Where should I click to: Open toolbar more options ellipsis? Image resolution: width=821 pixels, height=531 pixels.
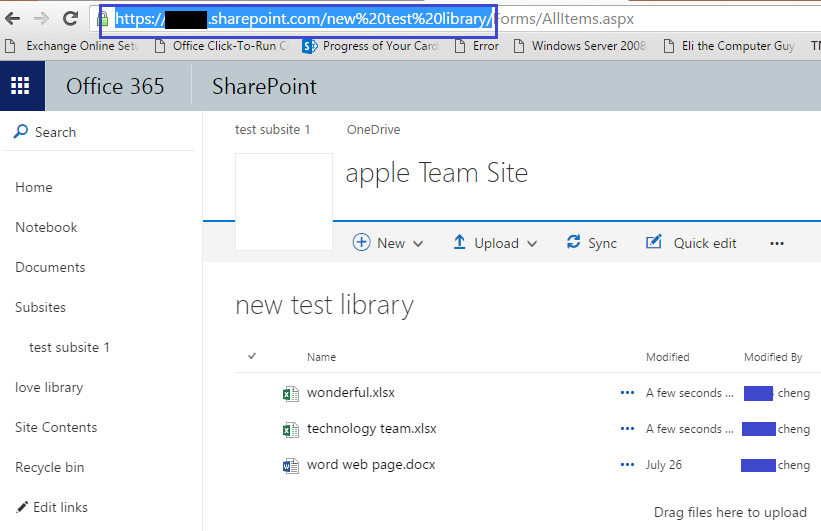coord(777,244)
